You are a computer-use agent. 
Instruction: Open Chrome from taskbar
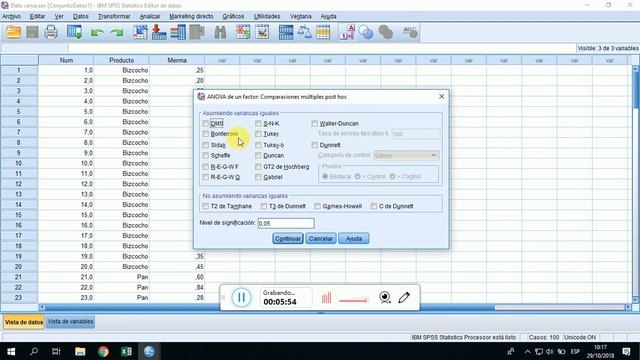pyautogui.click(x=103, y=351)
